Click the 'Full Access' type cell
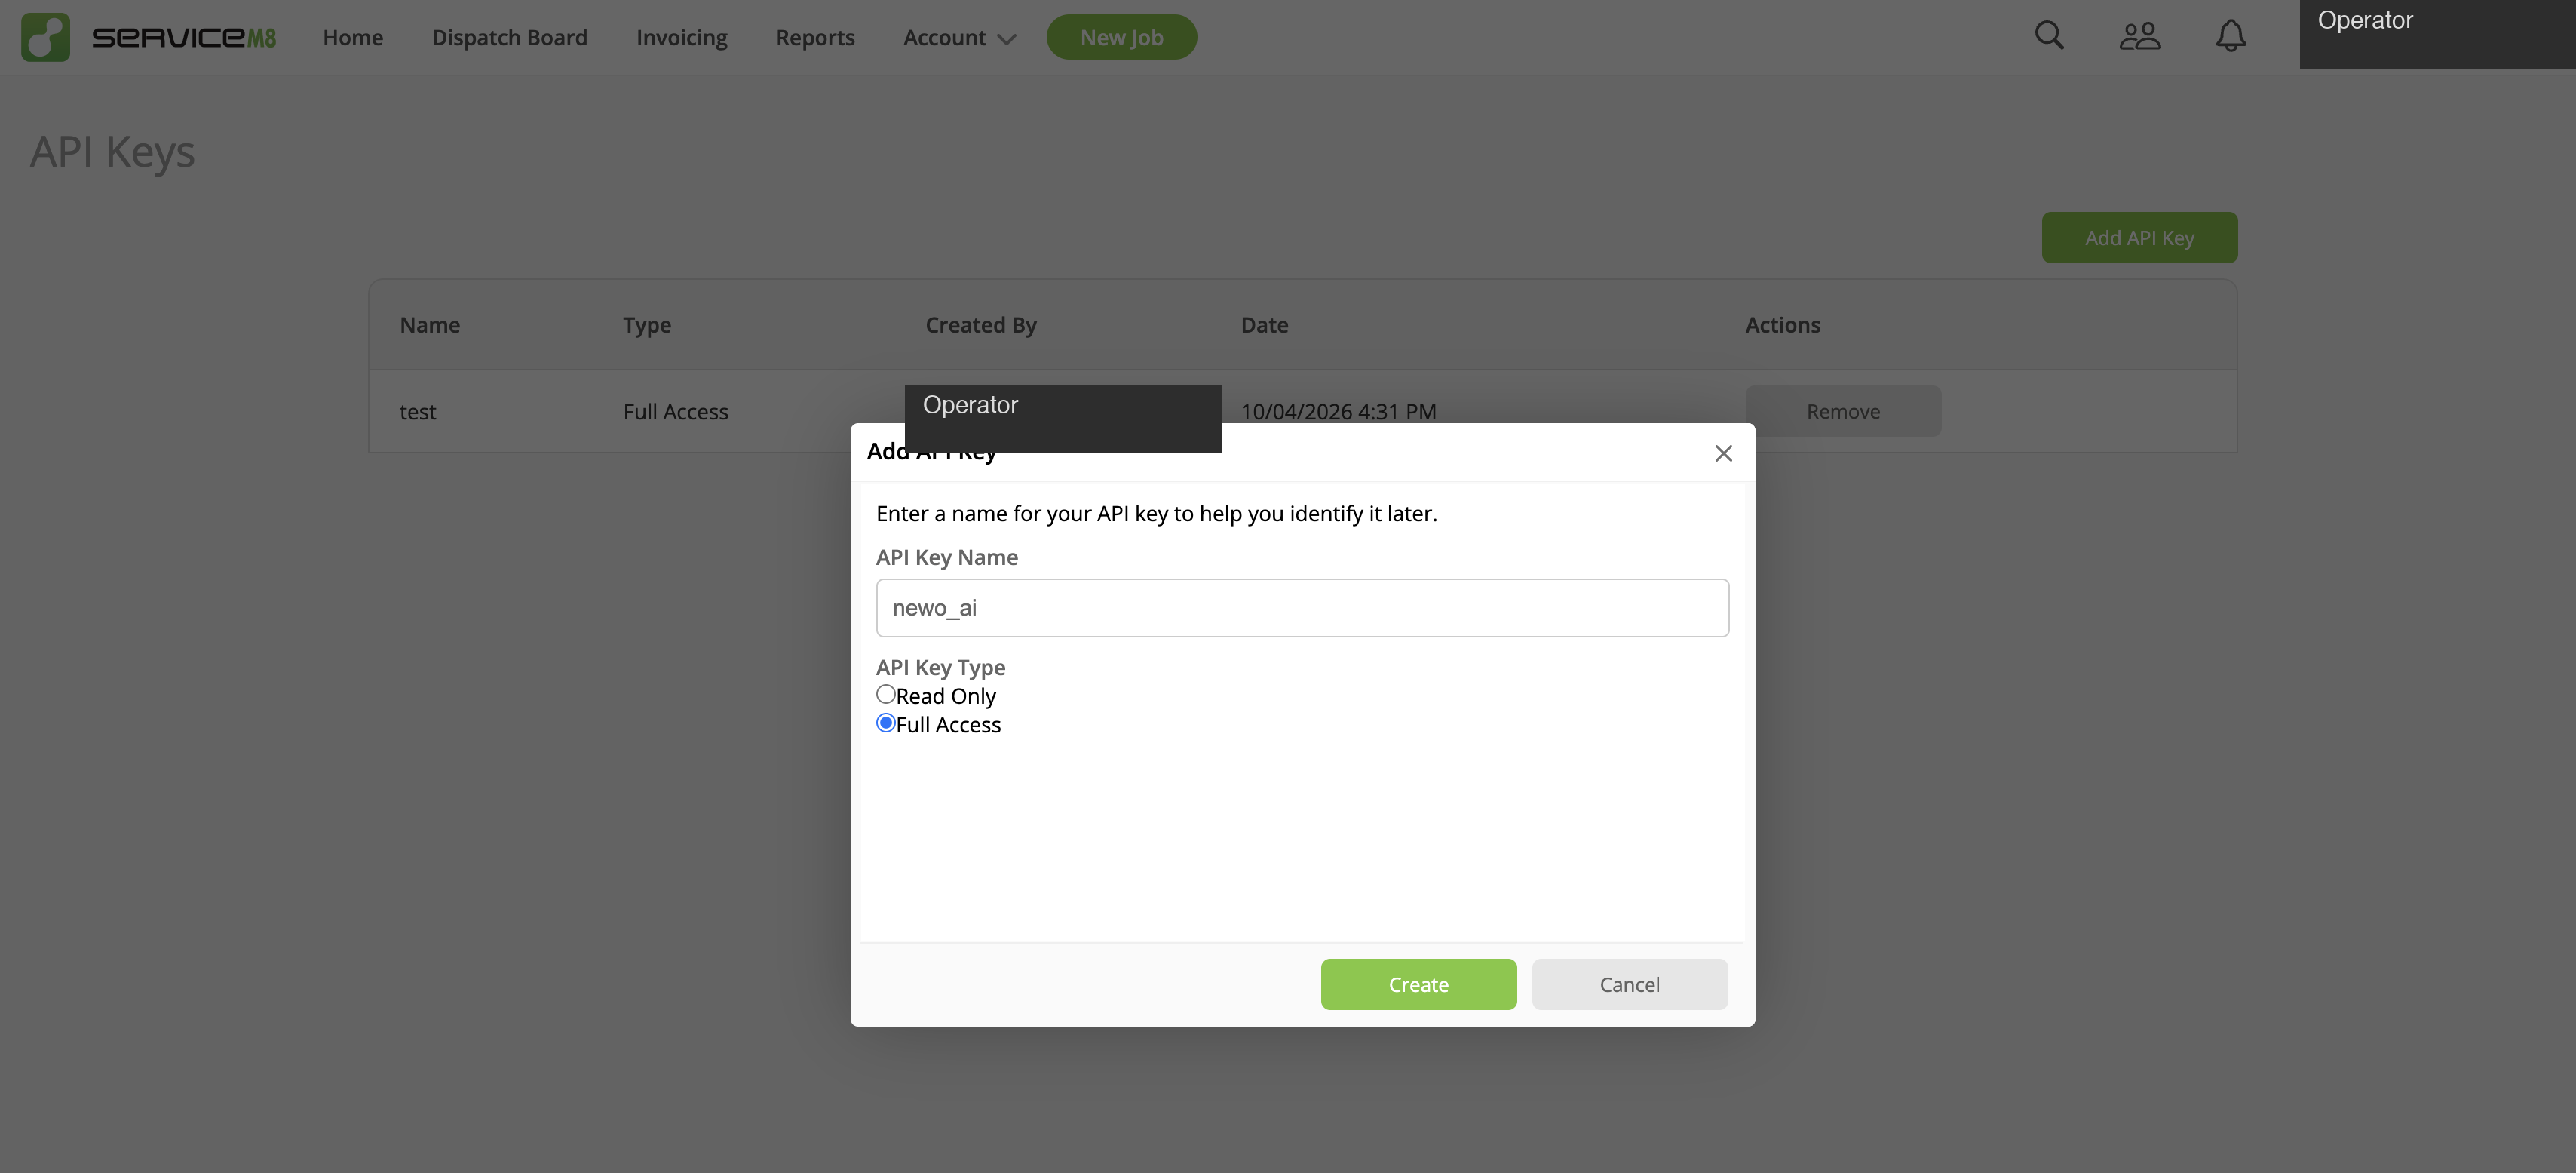Viewport: 2576px width, 1173px height. [675, 412]
